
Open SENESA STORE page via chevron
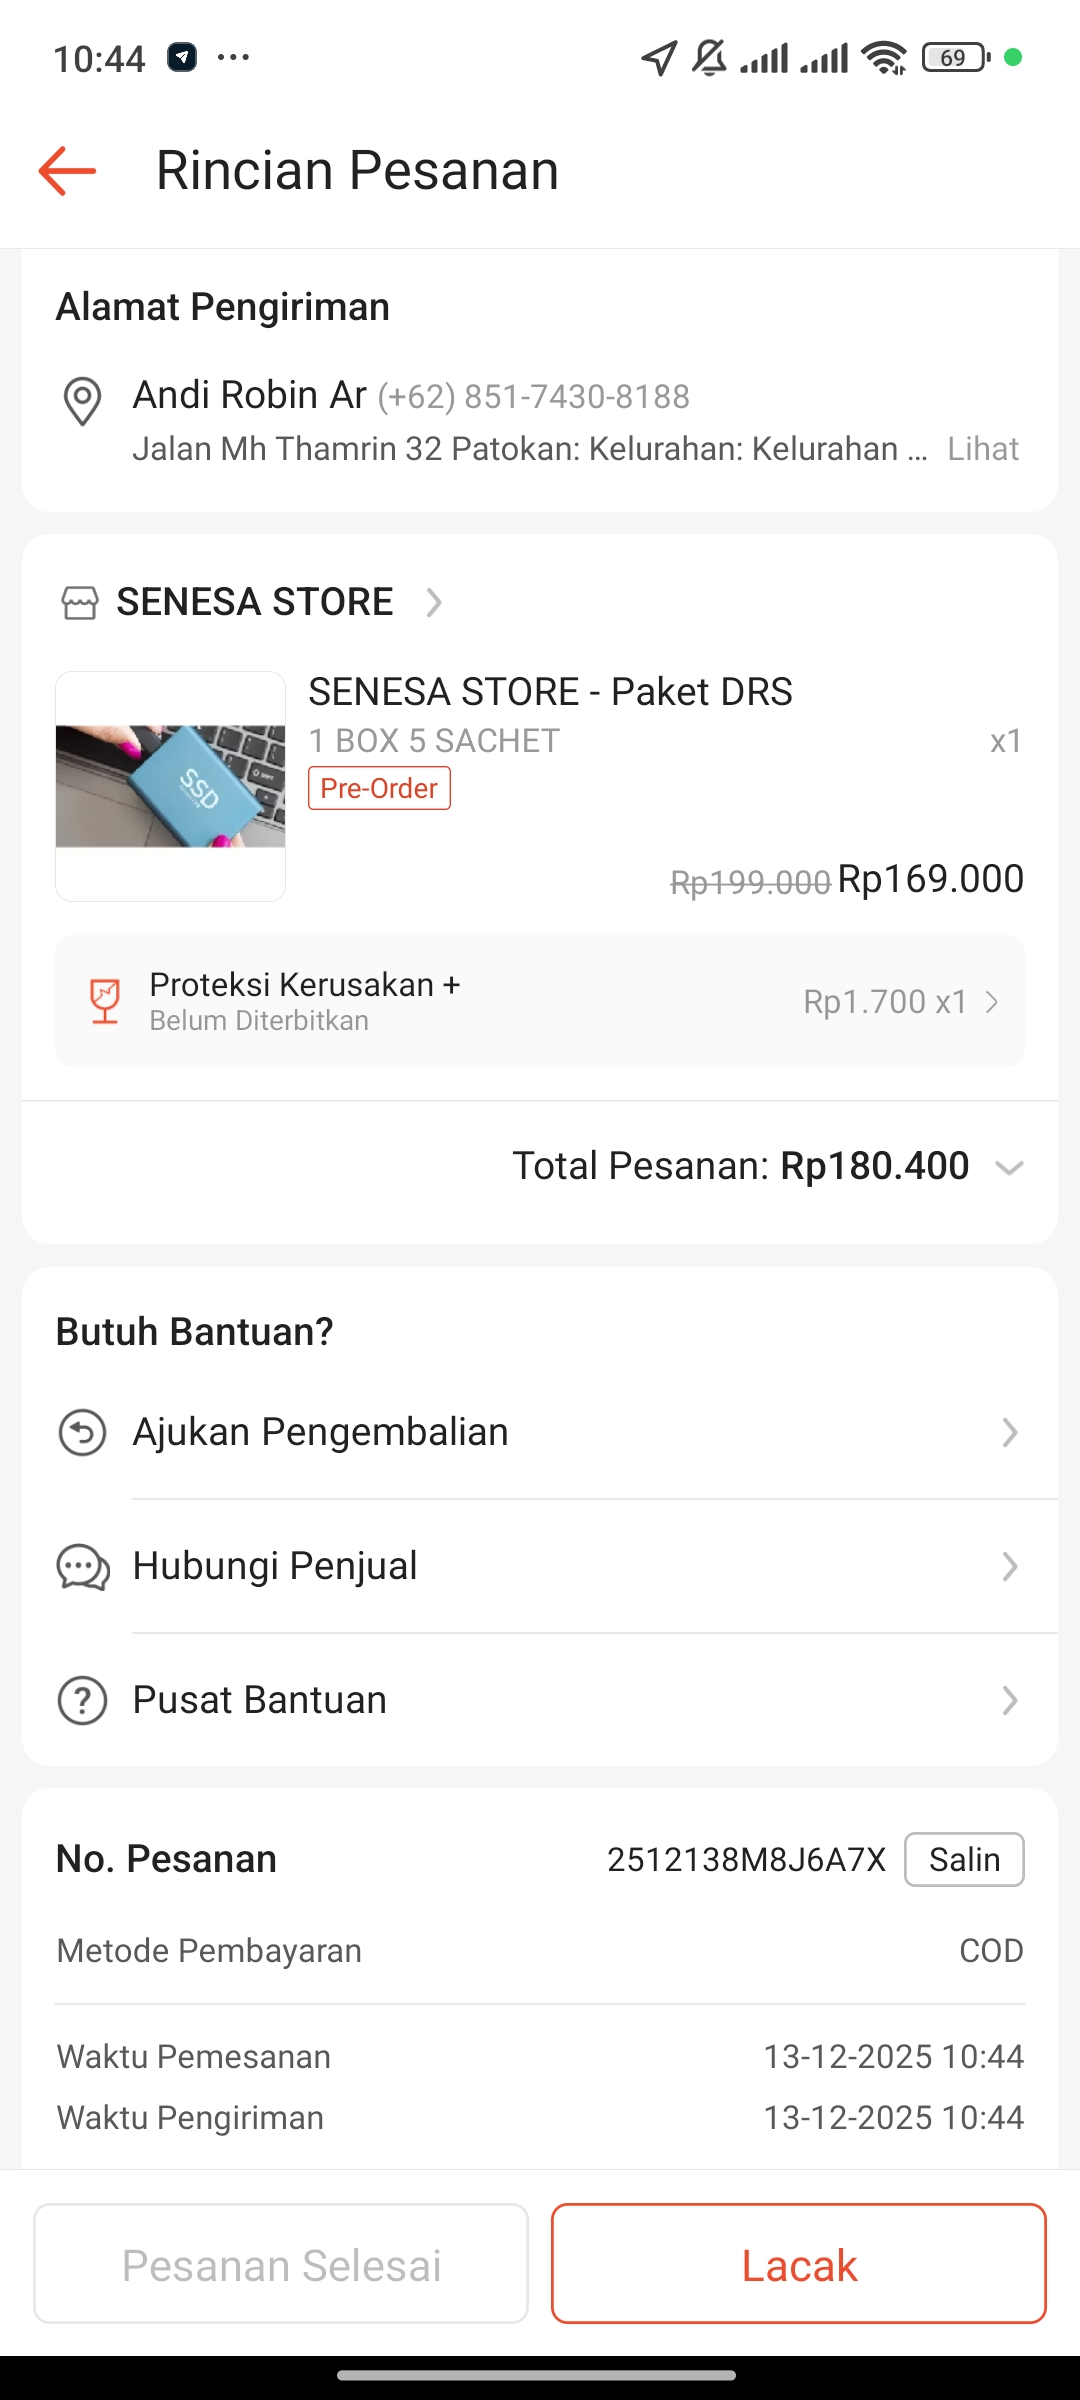[x=434, y=603]
